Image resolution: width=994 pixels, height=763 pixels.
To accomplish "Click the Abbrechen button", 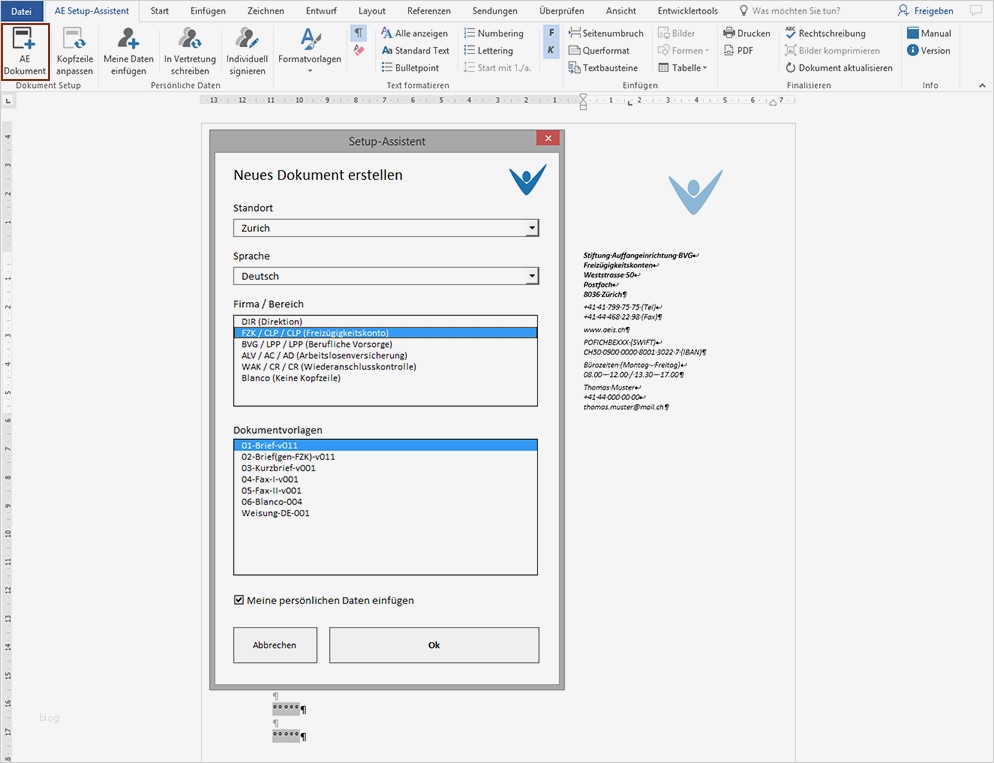I will pos(274,645).
